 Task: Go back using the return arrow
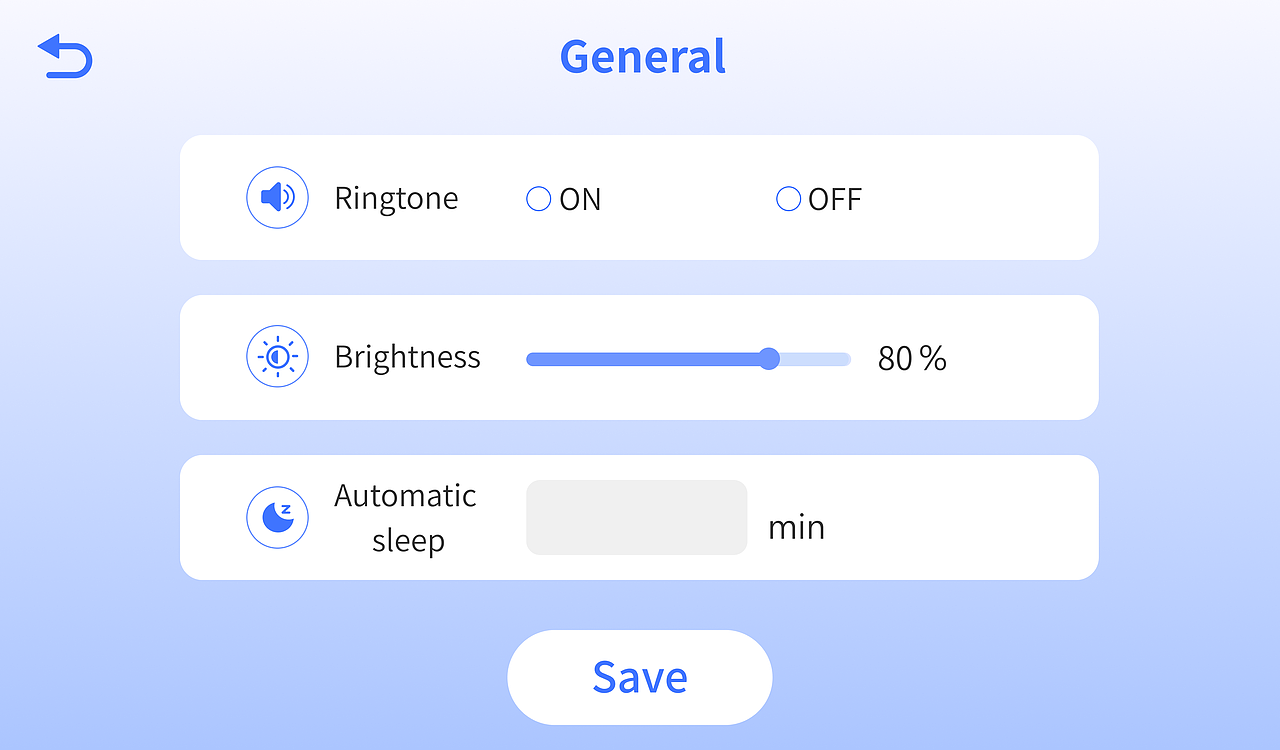pos(65,57)
